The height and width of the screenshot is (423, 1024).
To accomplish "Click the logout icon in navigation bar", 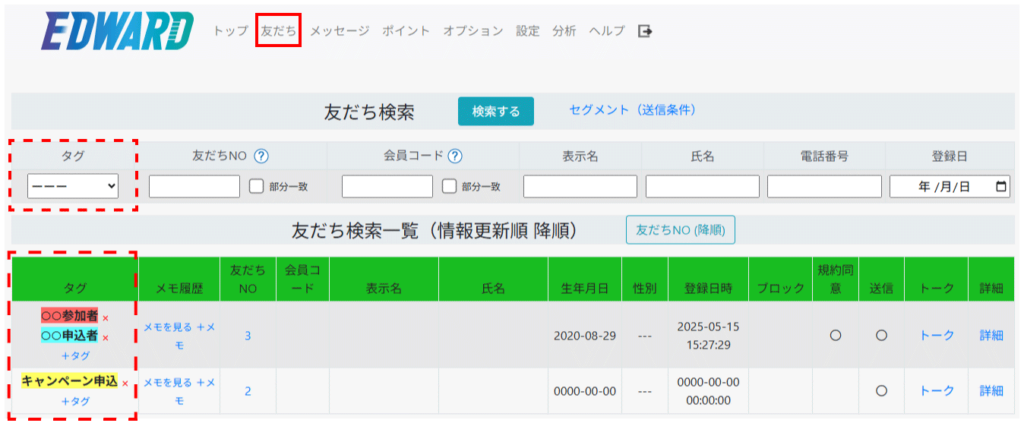I will 646,31.
